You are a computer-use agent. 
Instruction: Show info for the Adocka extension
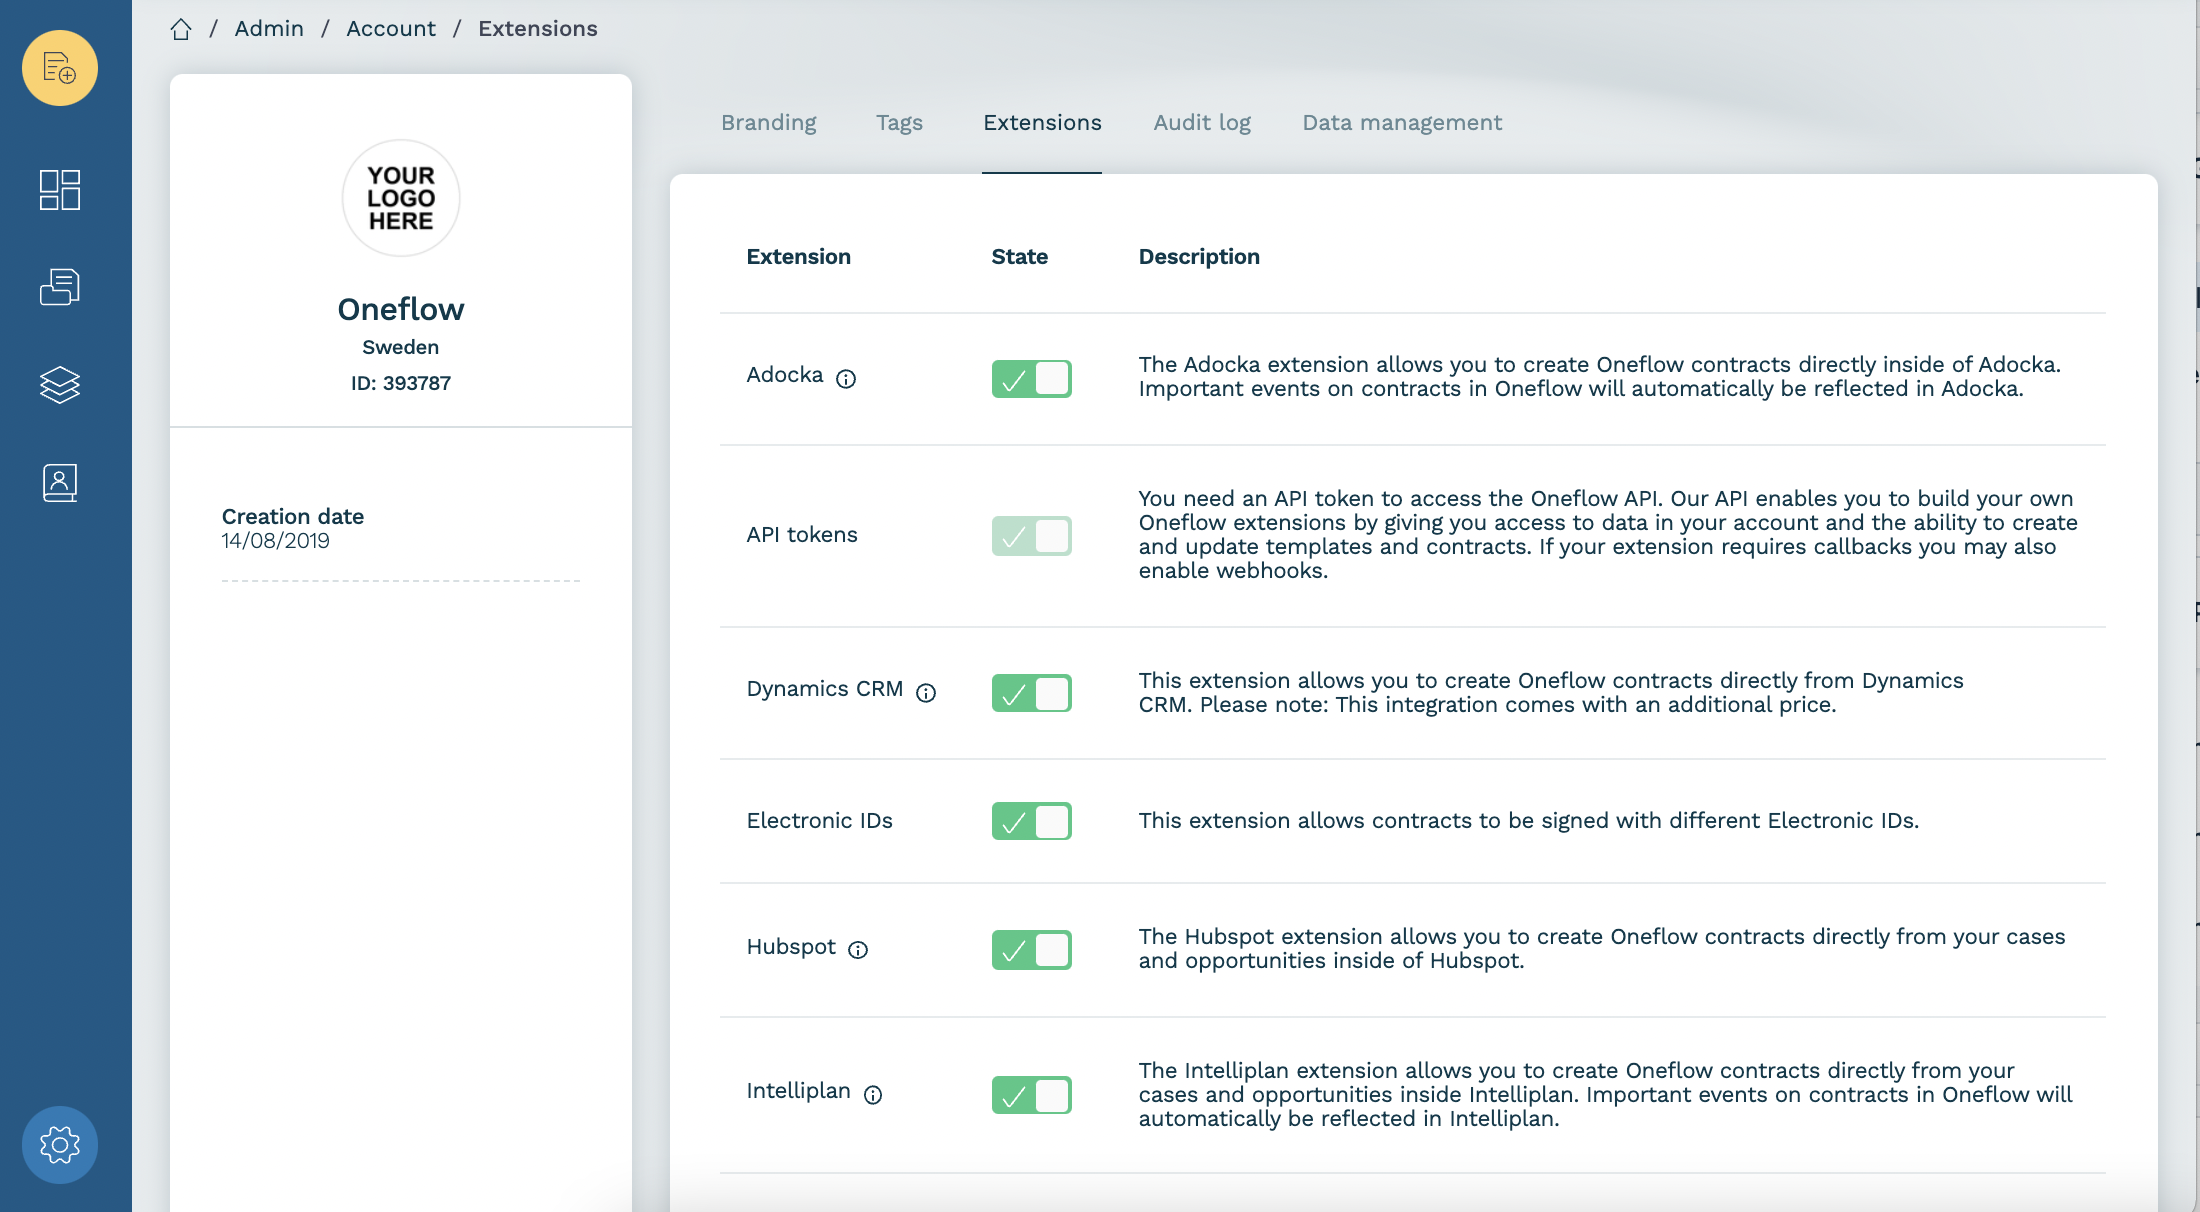pyautogui.click(x=846, y=379)
